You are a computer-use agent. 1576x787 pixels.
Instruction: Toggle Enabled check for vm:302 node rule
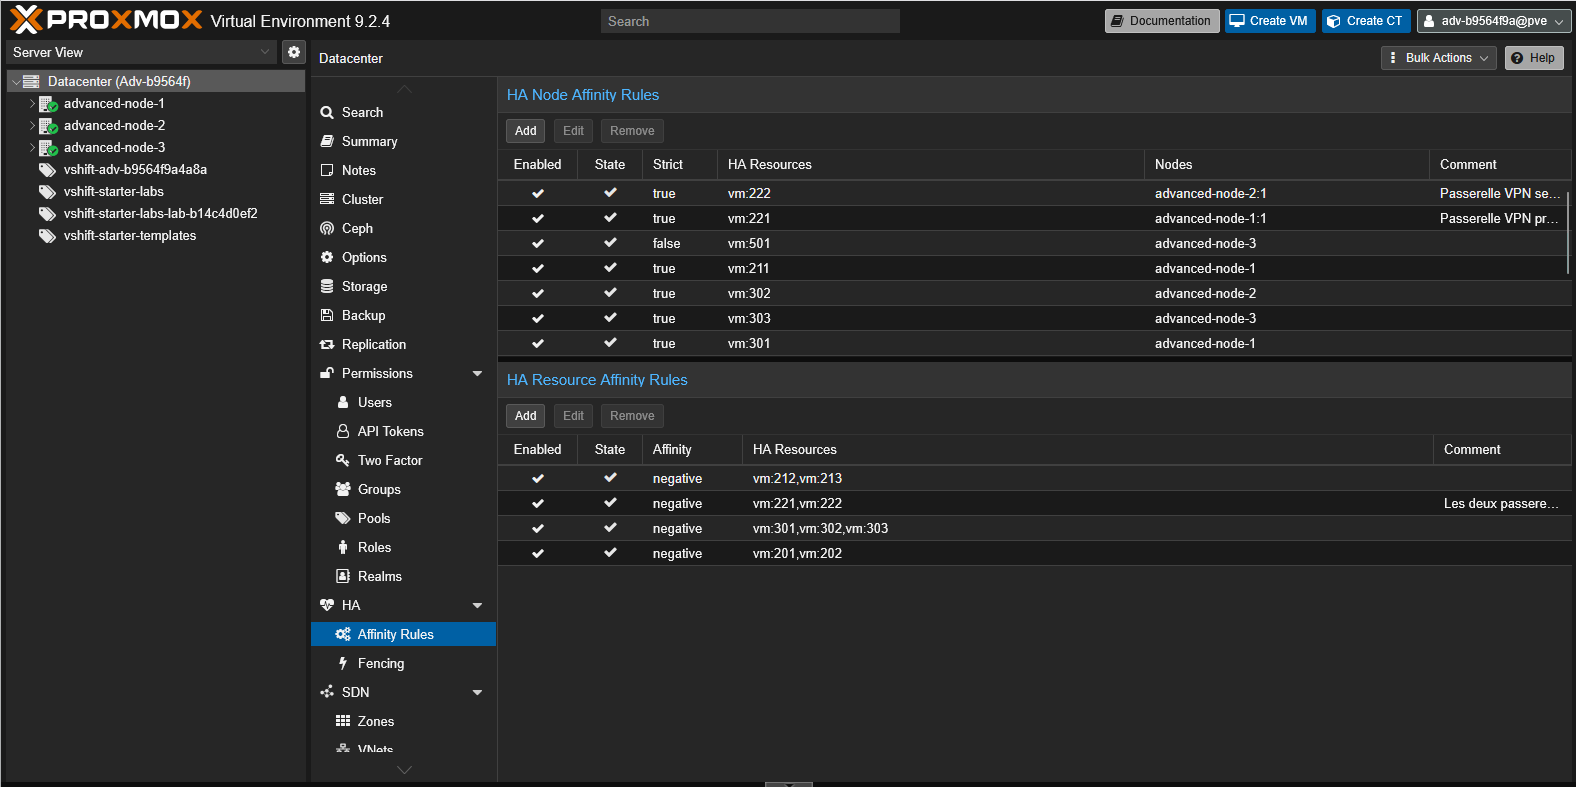(538, 294)
